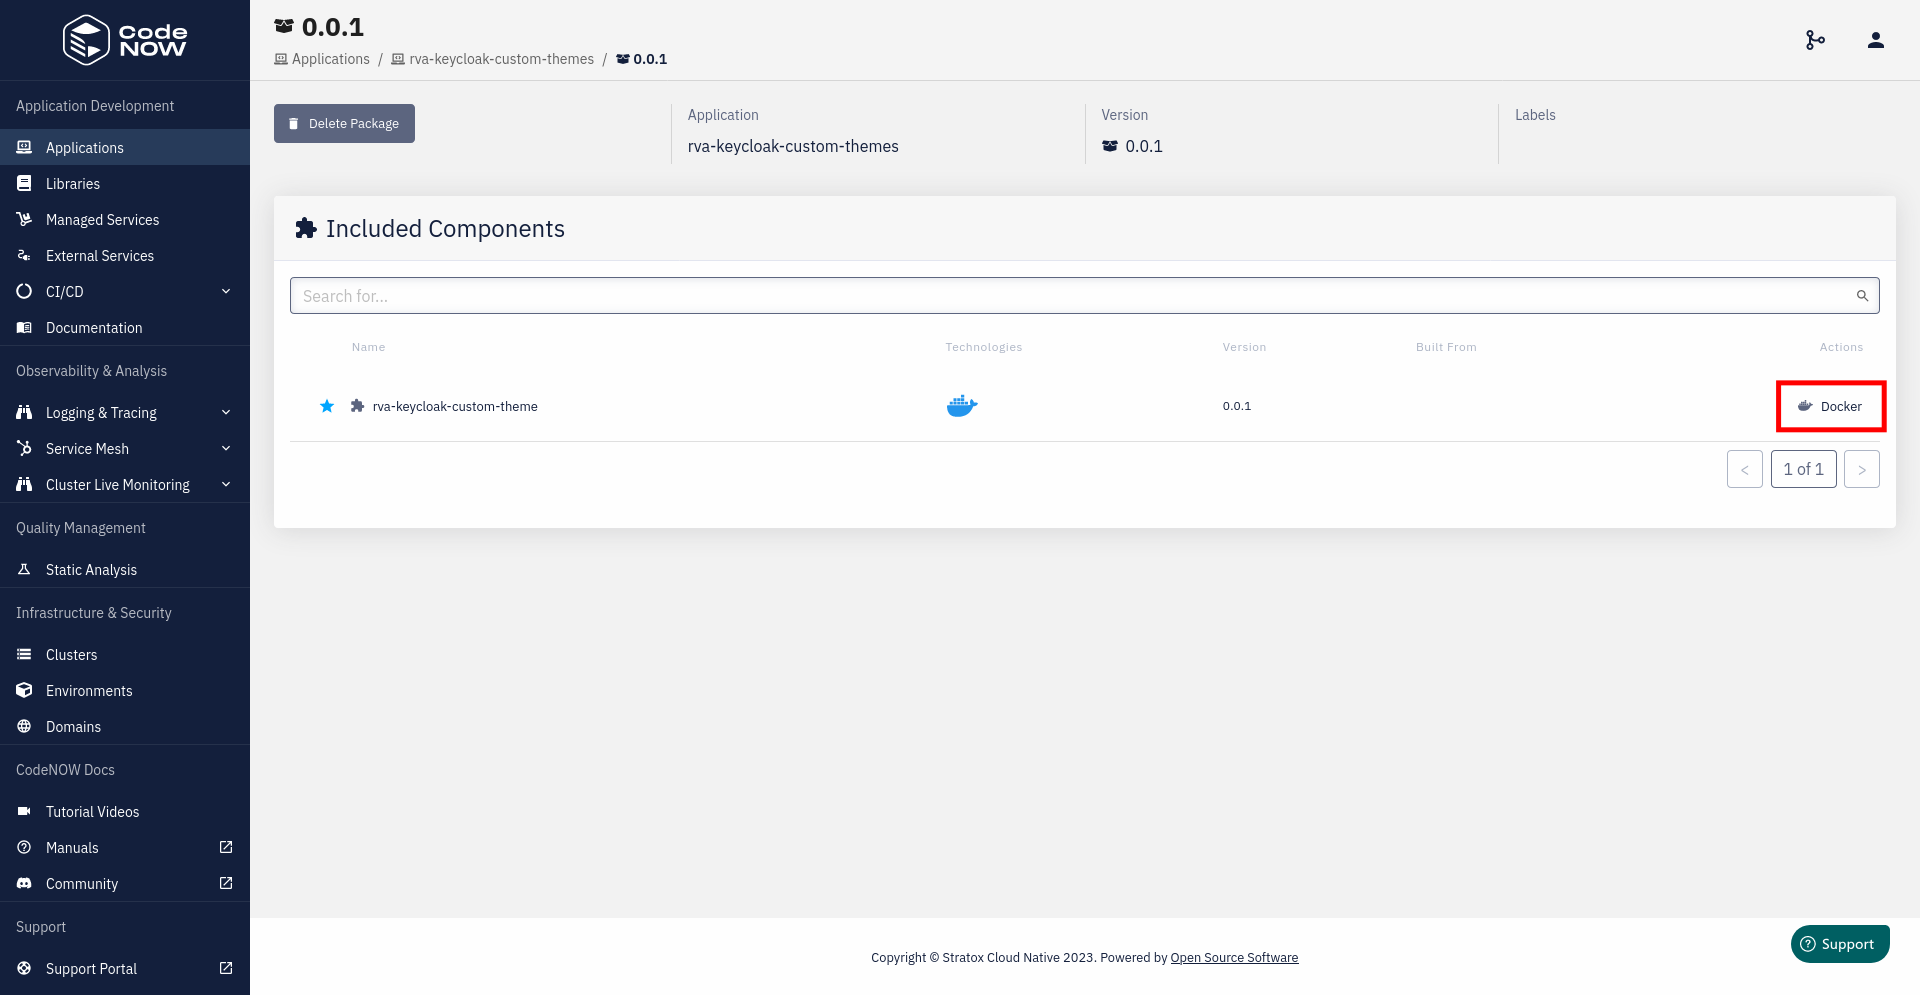Open Environments in the sidebar
The width and height of the screenshot is (1920, 995).
[x=125, y=690]
